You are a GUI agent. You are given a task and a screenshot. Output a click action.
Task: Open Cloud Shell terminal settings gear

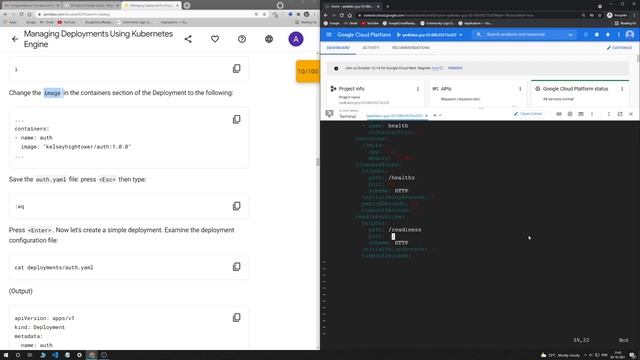pyautogui.click(x=570, y=114)
